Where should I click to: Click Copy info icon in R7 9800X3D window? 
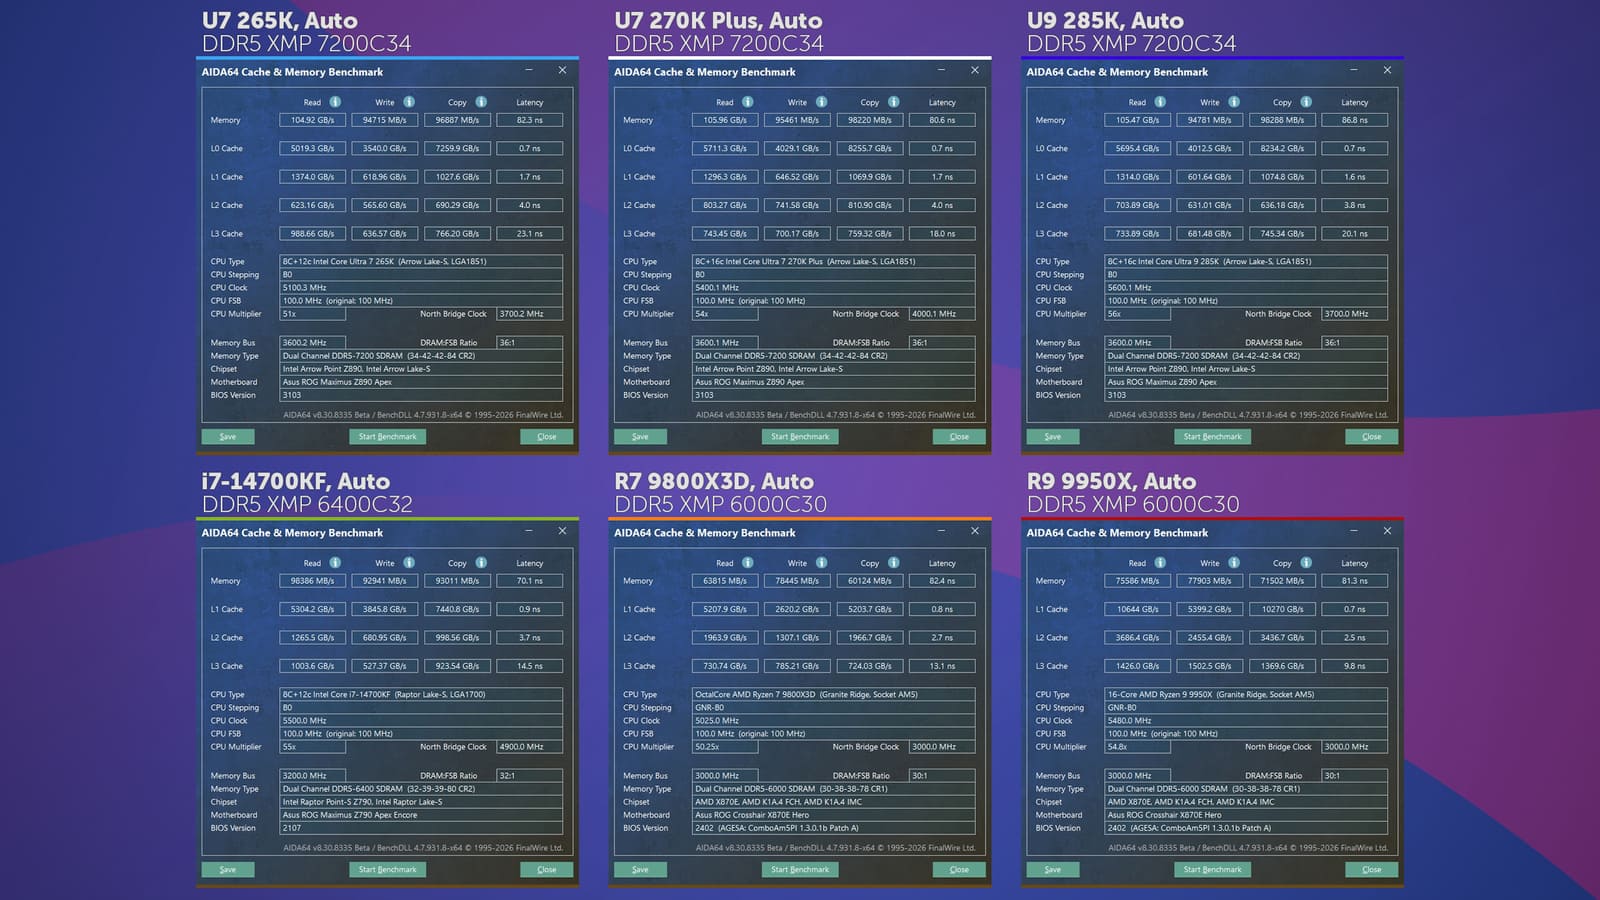(893, 563)
